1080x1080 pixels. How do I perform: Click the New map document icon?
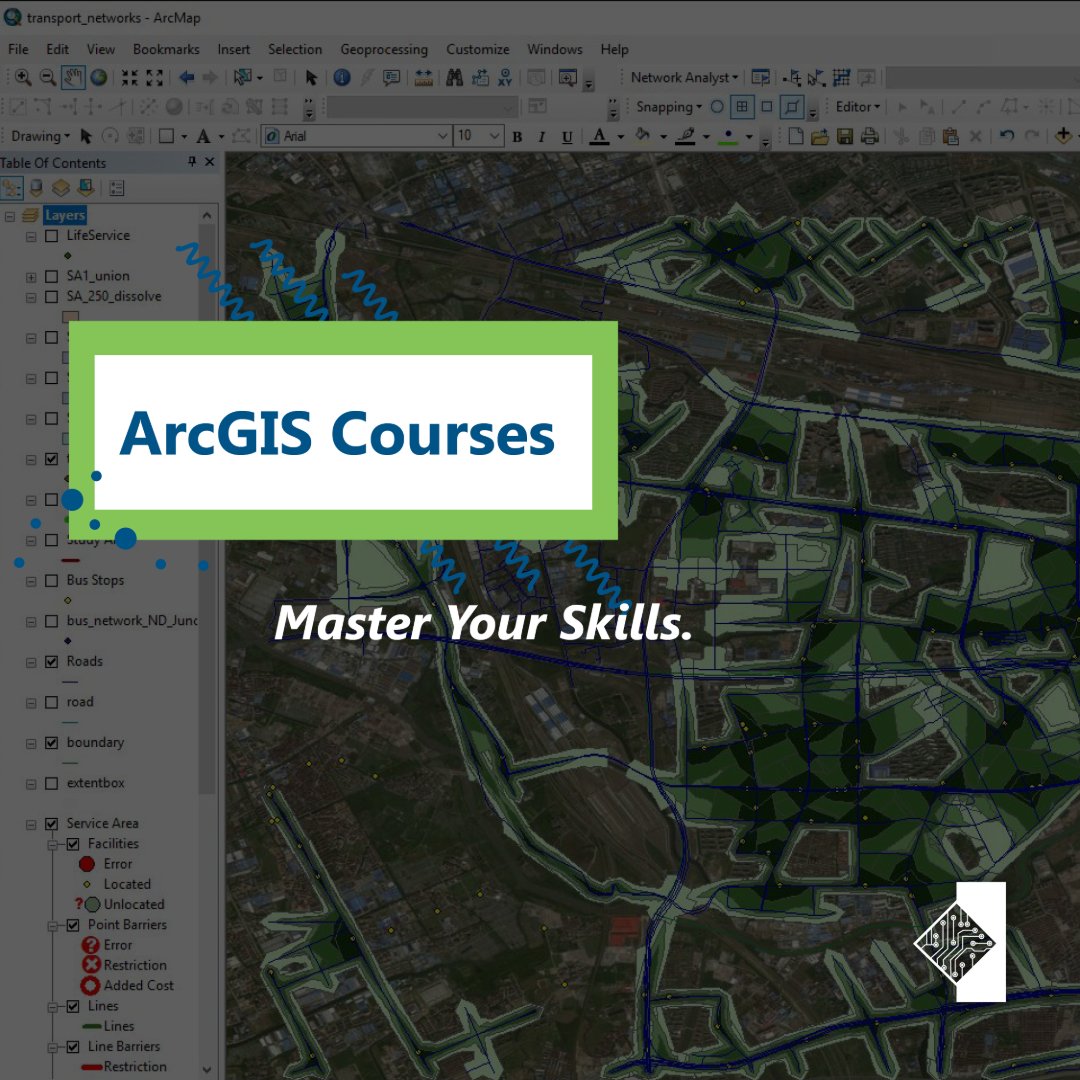point(796,136)
